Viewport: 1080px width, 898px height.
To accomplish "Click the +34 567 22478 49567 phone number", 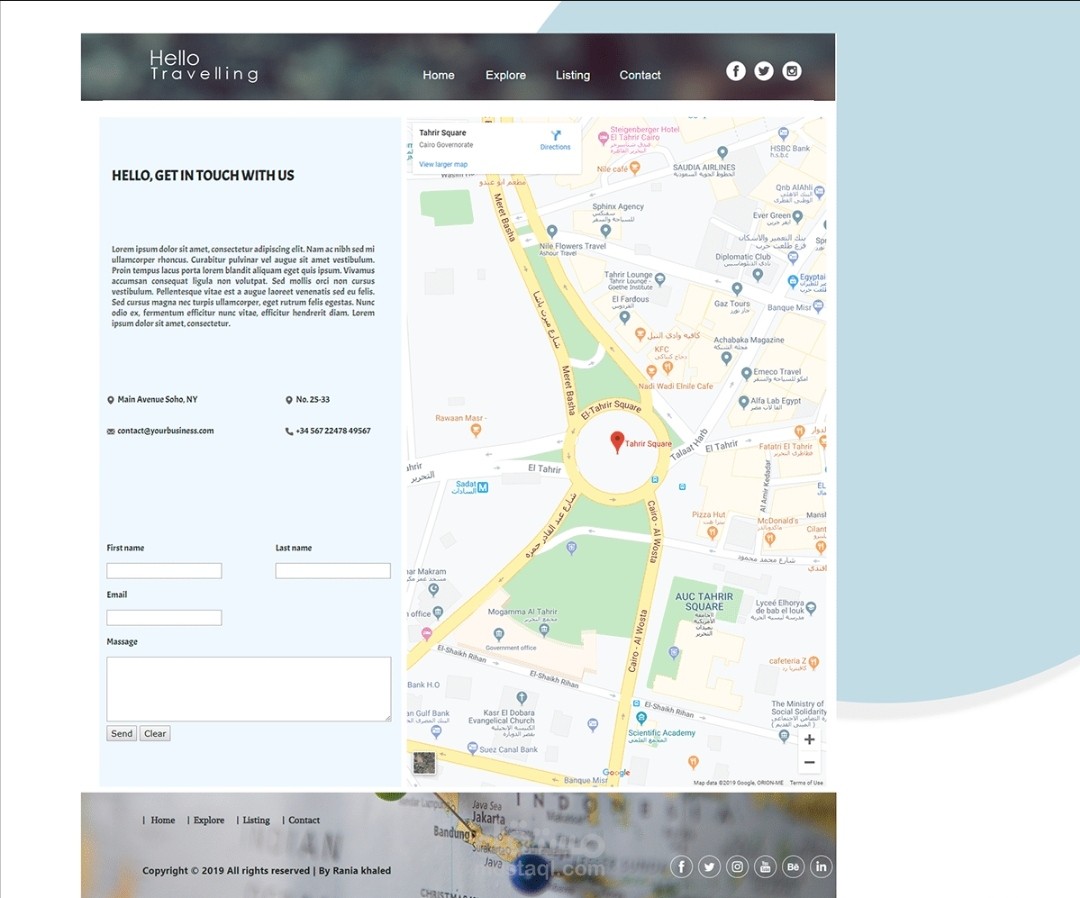I will click(x=333, y=431).
